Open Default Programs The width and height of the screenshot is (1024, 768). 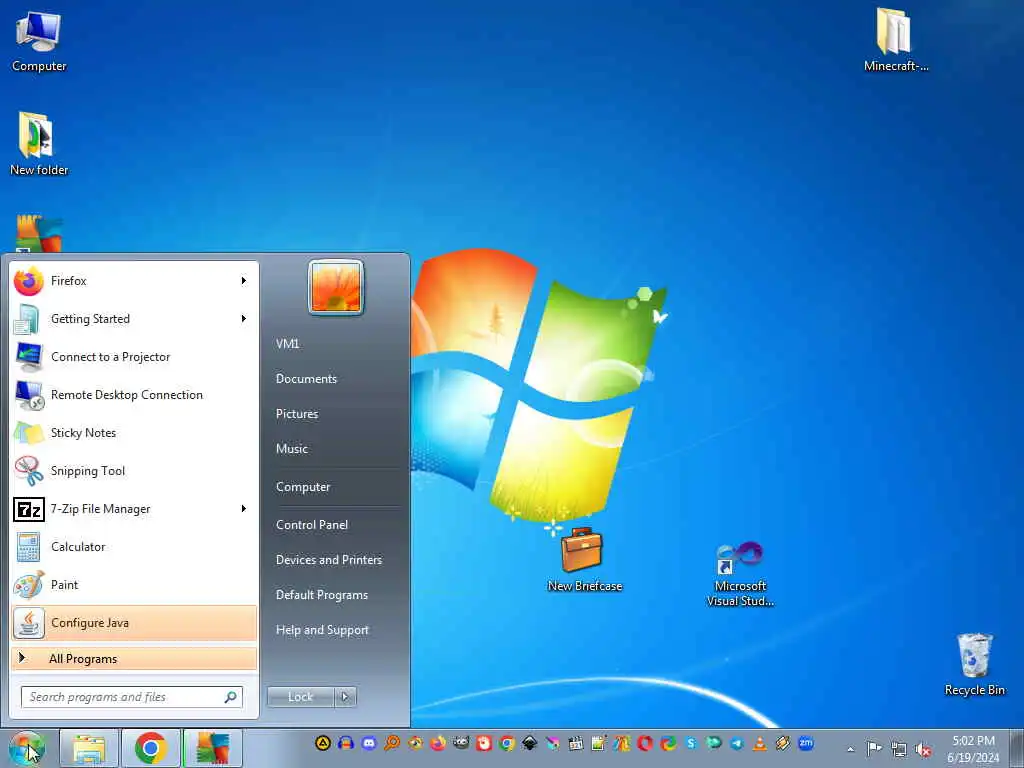(322, 595)
